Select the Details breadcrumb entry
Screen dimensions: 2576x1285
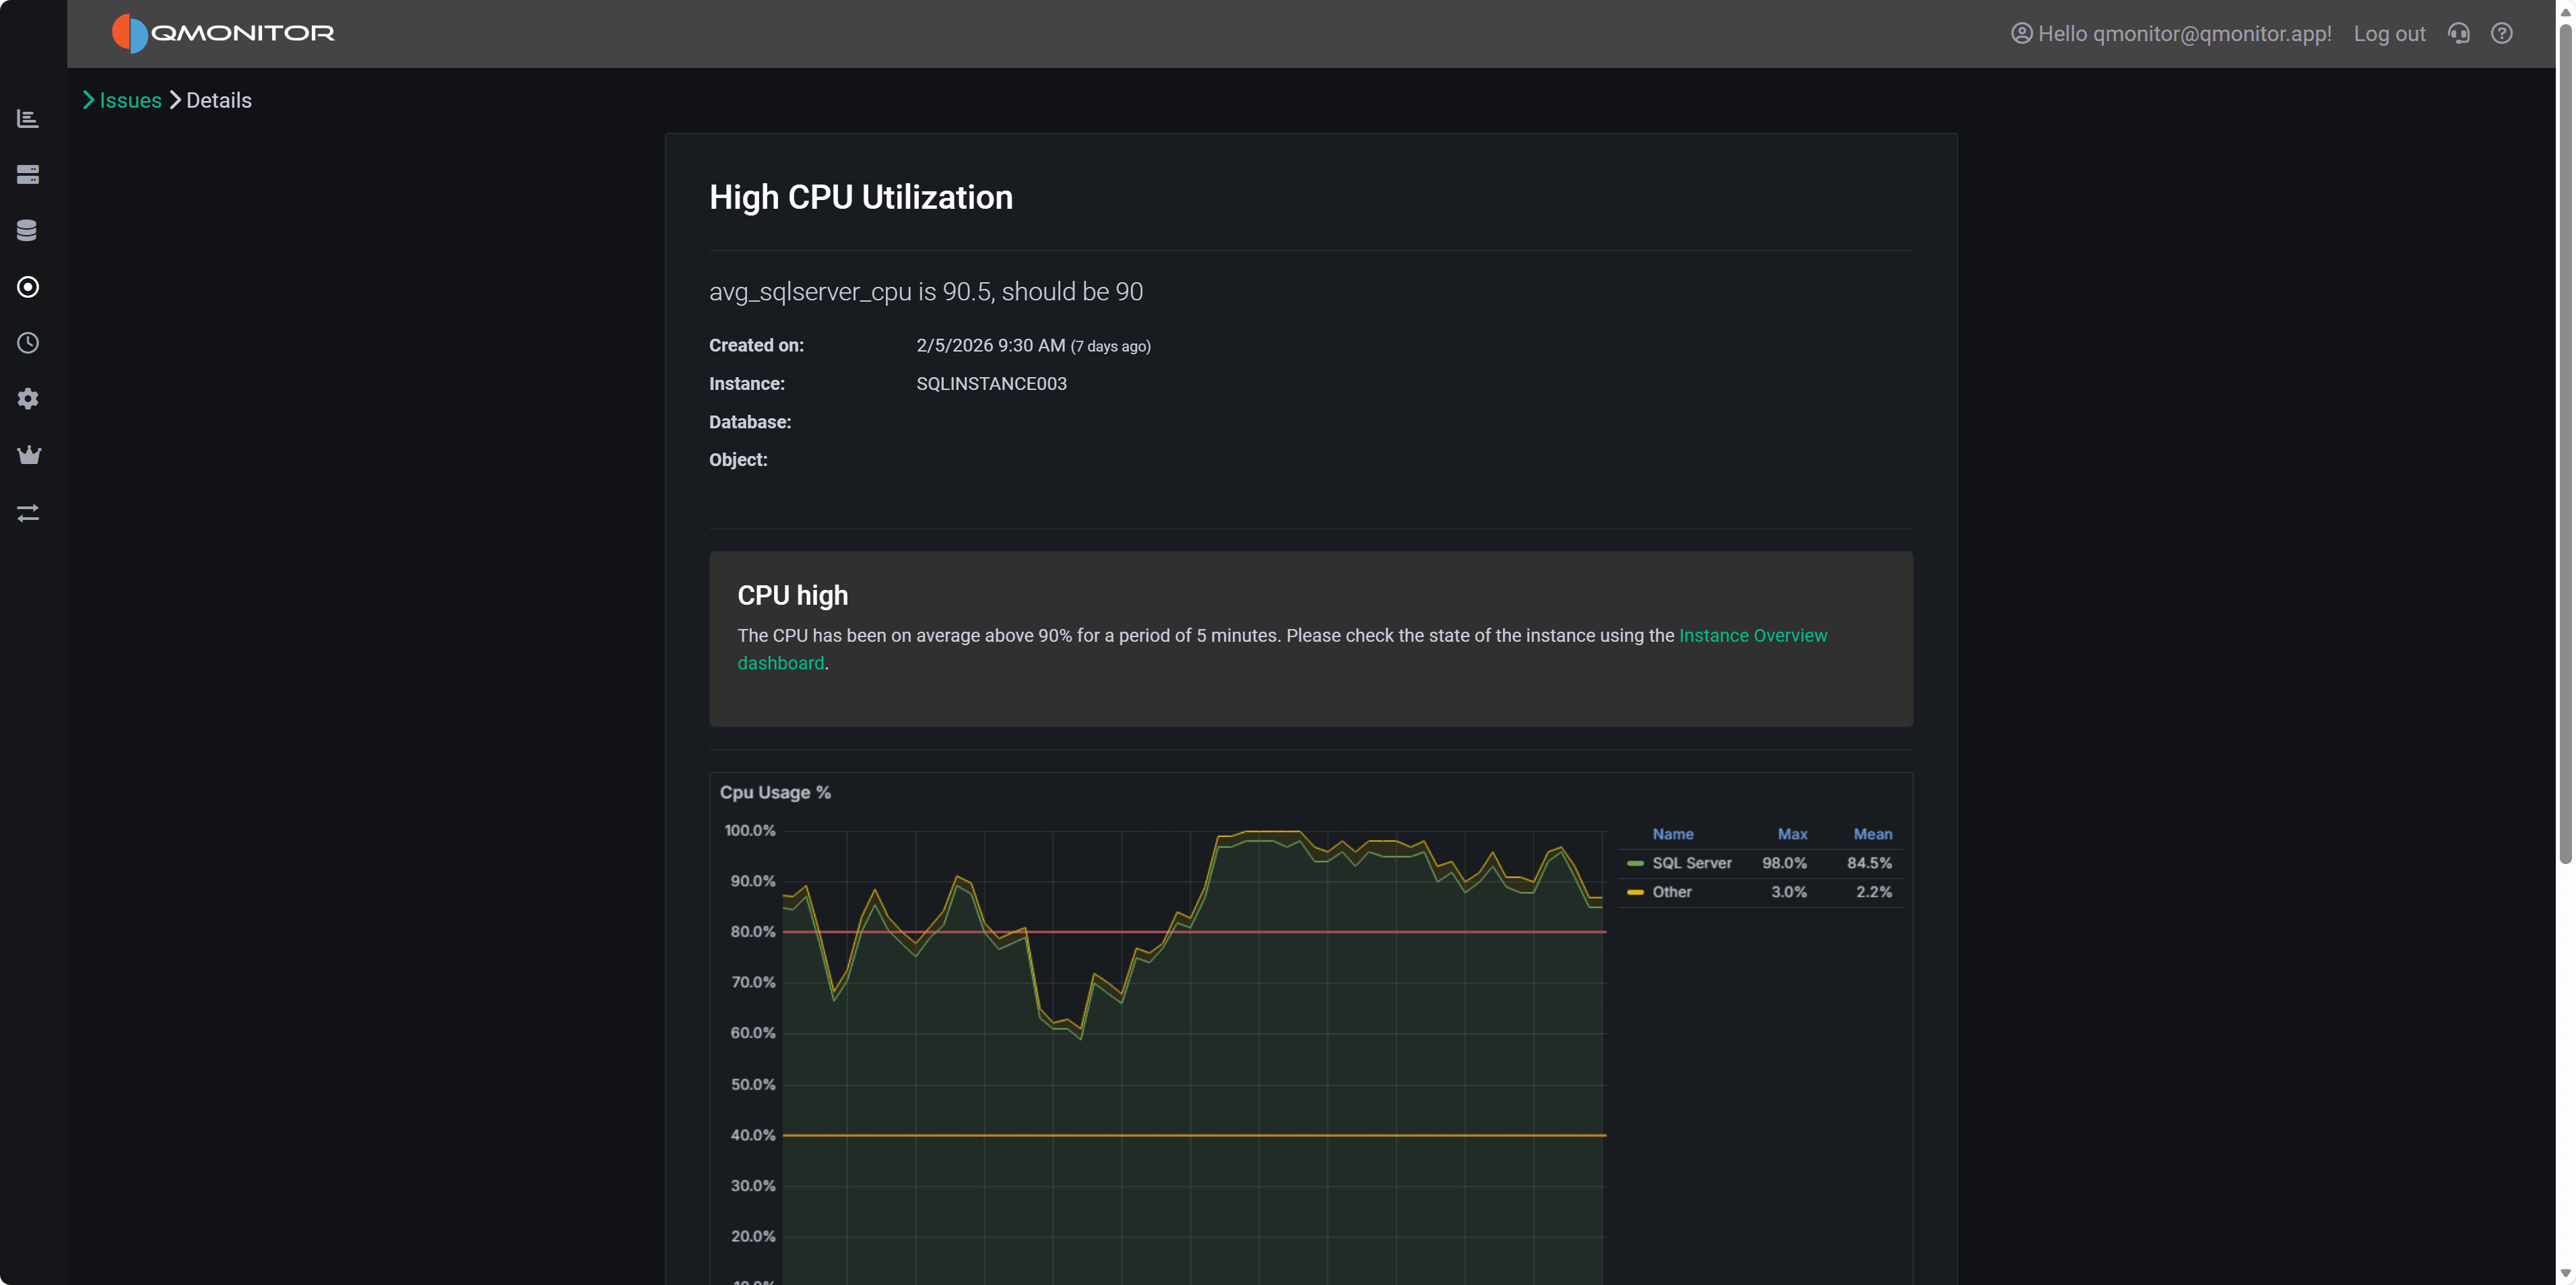218,100
